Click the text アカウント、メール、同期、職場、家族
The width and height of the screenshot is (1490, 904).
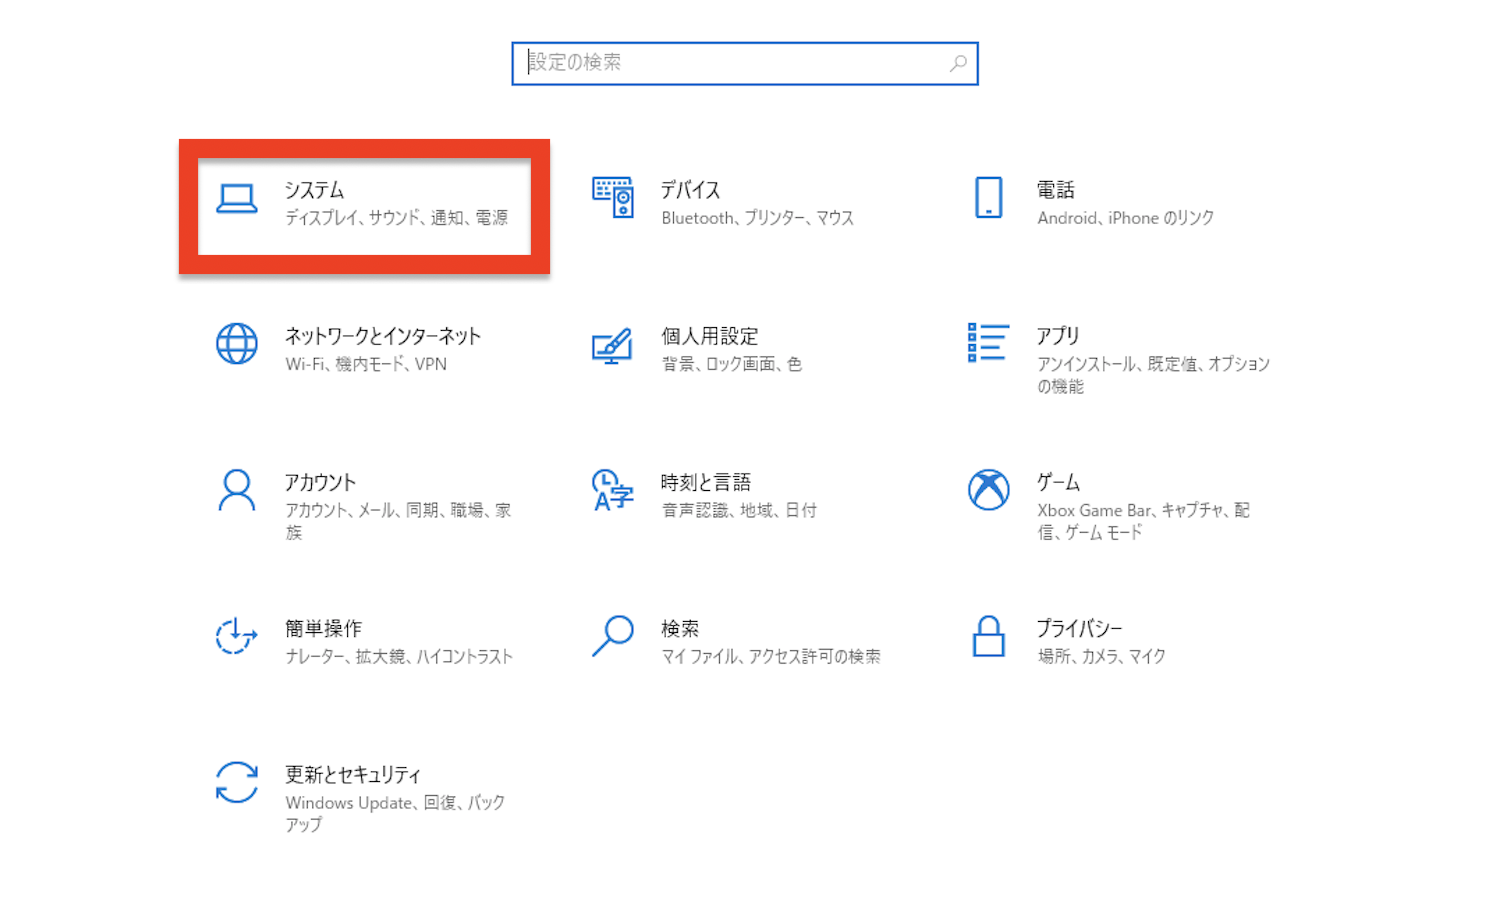(399, 521)
